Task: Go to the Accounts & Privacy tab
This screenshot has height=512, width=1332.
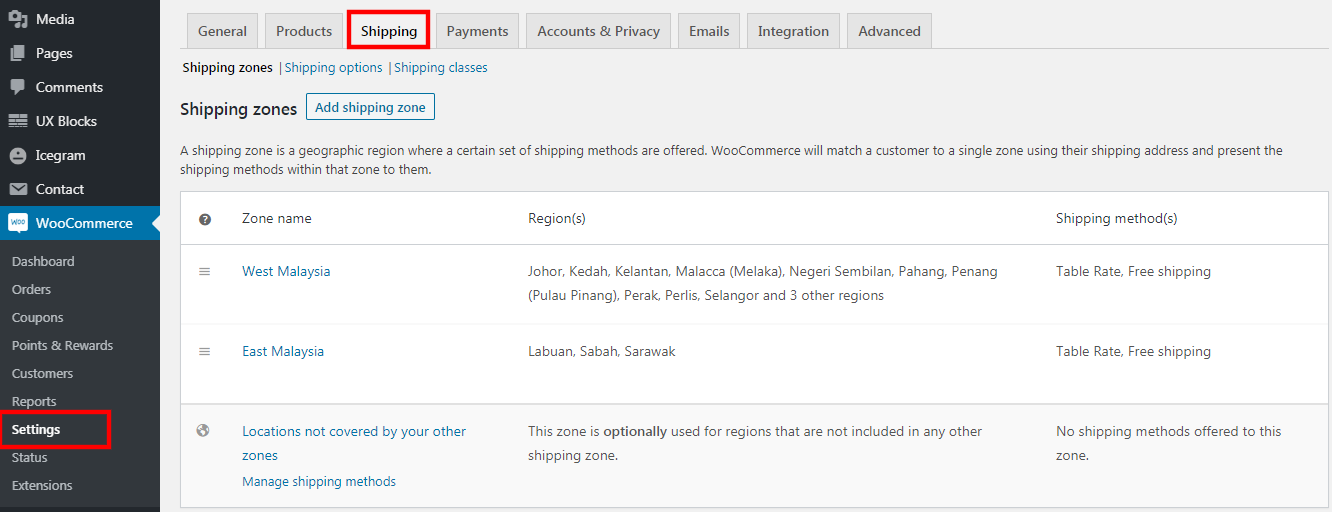Action: point(599,31)
